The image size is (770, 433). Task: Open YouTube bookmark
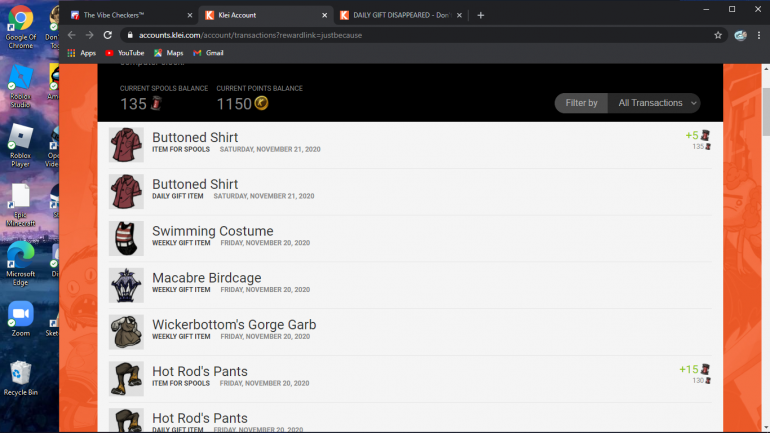tap(125, 53)
